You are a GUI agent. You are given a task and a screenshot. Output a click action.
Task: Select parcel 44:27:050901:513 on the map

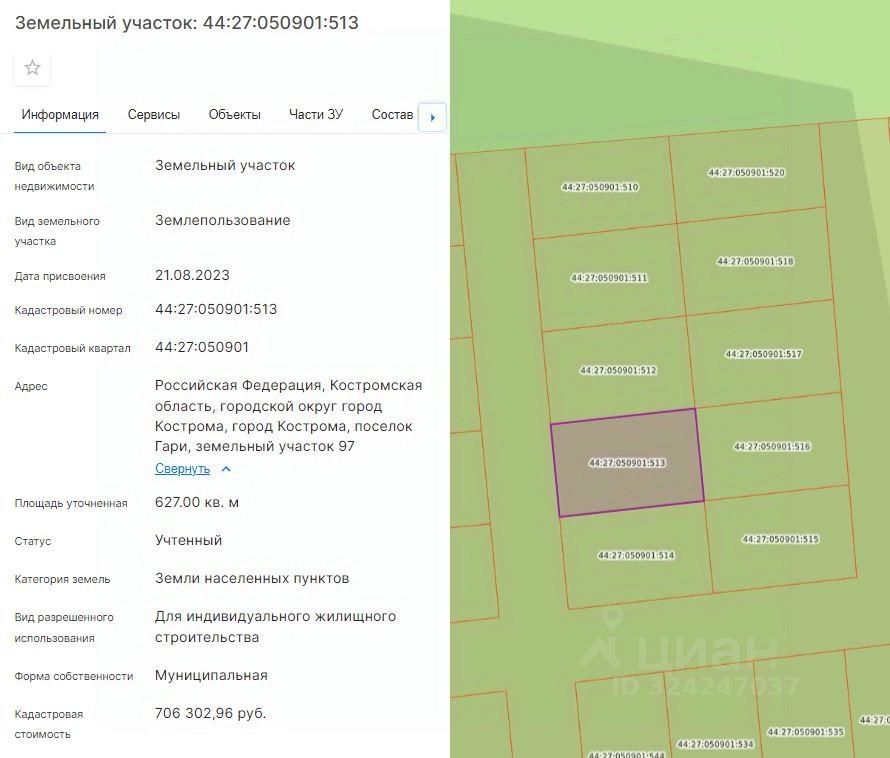click(x=627, y=463)
